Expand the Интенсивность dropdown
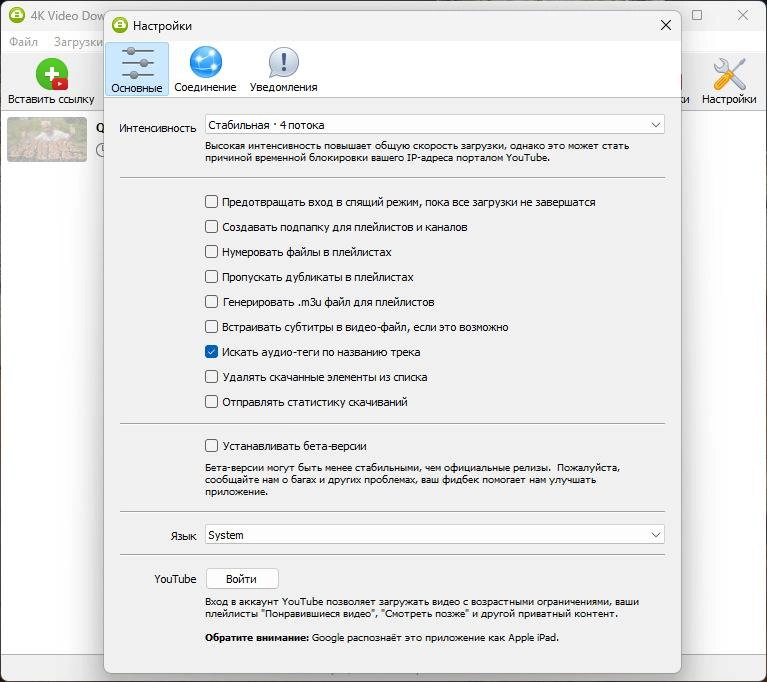 (x=434, y=125)
